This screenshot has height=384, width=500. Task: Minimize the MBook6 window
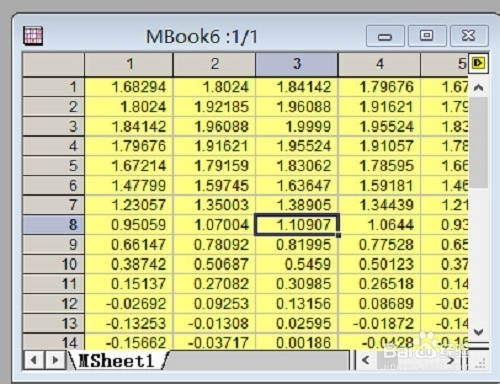pos(385,36)
